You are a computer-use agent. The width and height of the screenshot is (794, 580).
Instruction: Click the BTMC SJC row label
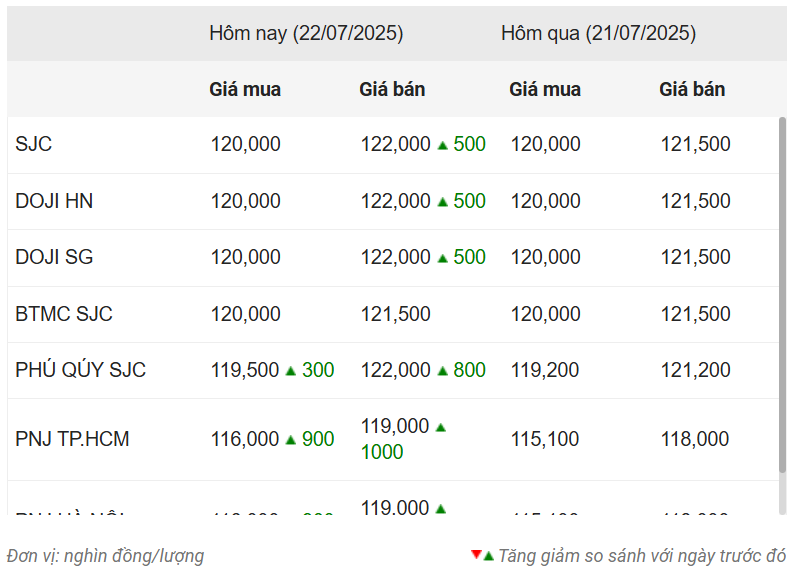coord(64,314)
